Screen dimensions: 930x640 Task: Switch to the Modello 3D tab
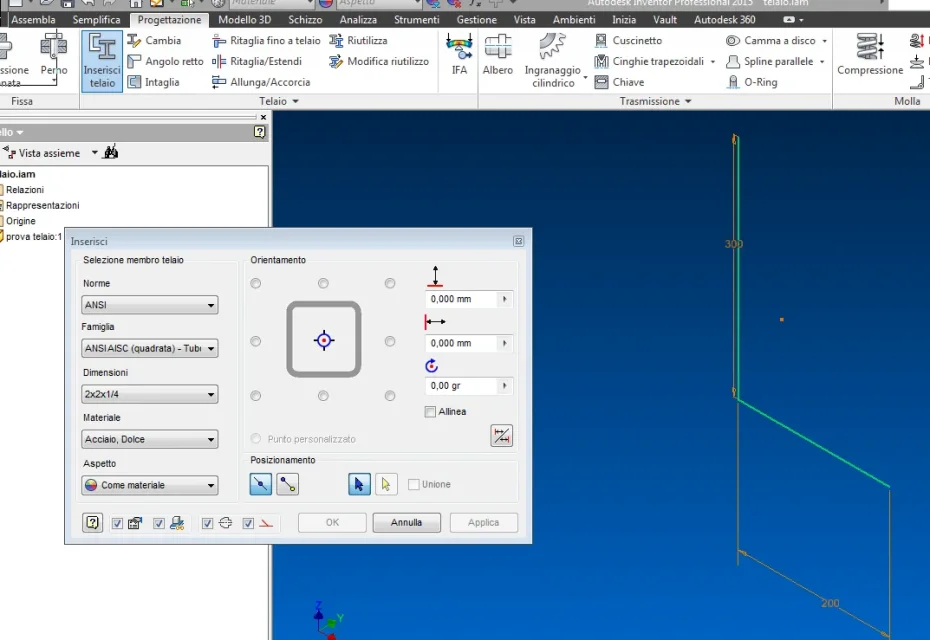[x=244, y=20]
